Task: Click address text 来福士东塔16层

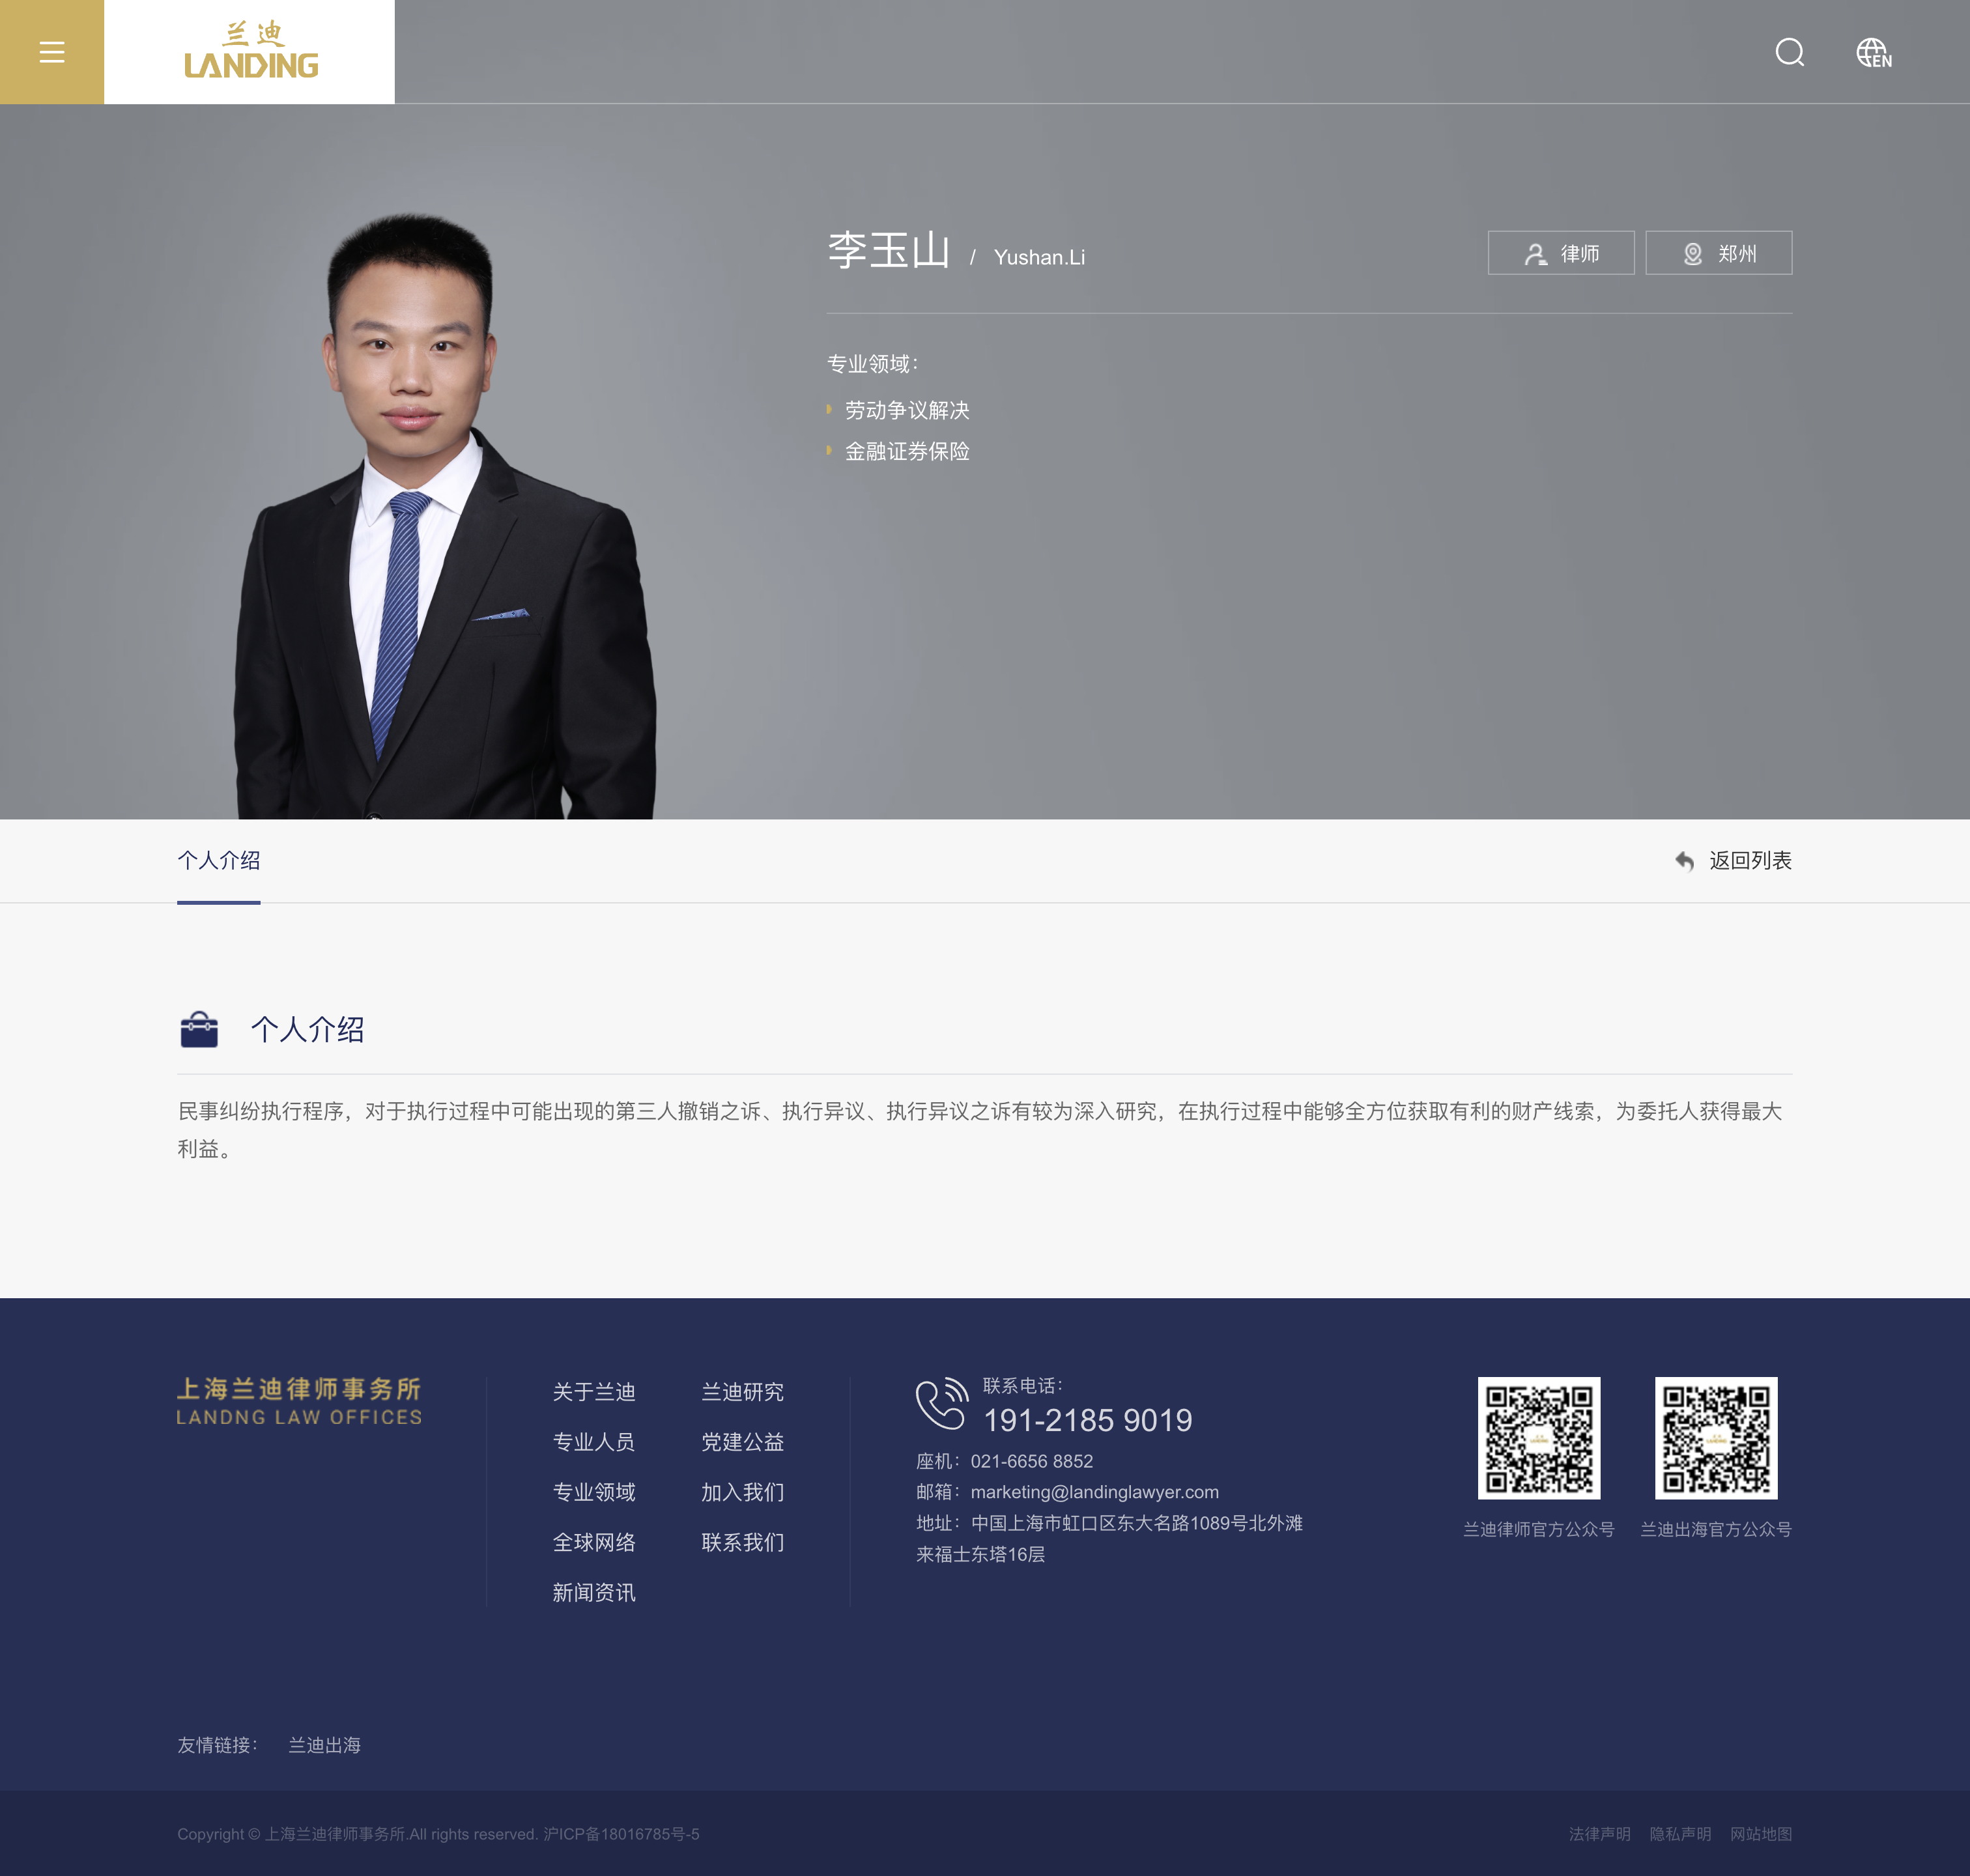Action: click(x=981, y=1554)
